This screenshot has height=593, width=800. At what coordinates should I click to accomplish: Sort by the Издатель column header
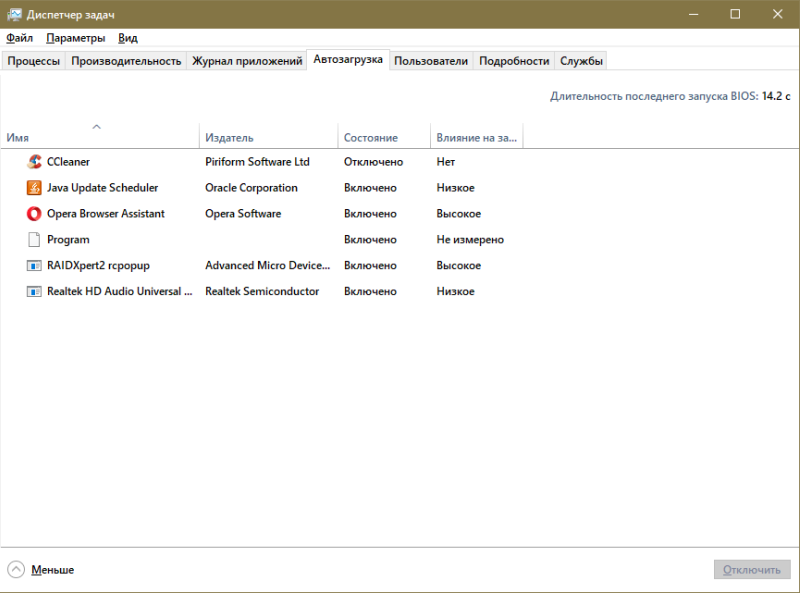point(268,136)
